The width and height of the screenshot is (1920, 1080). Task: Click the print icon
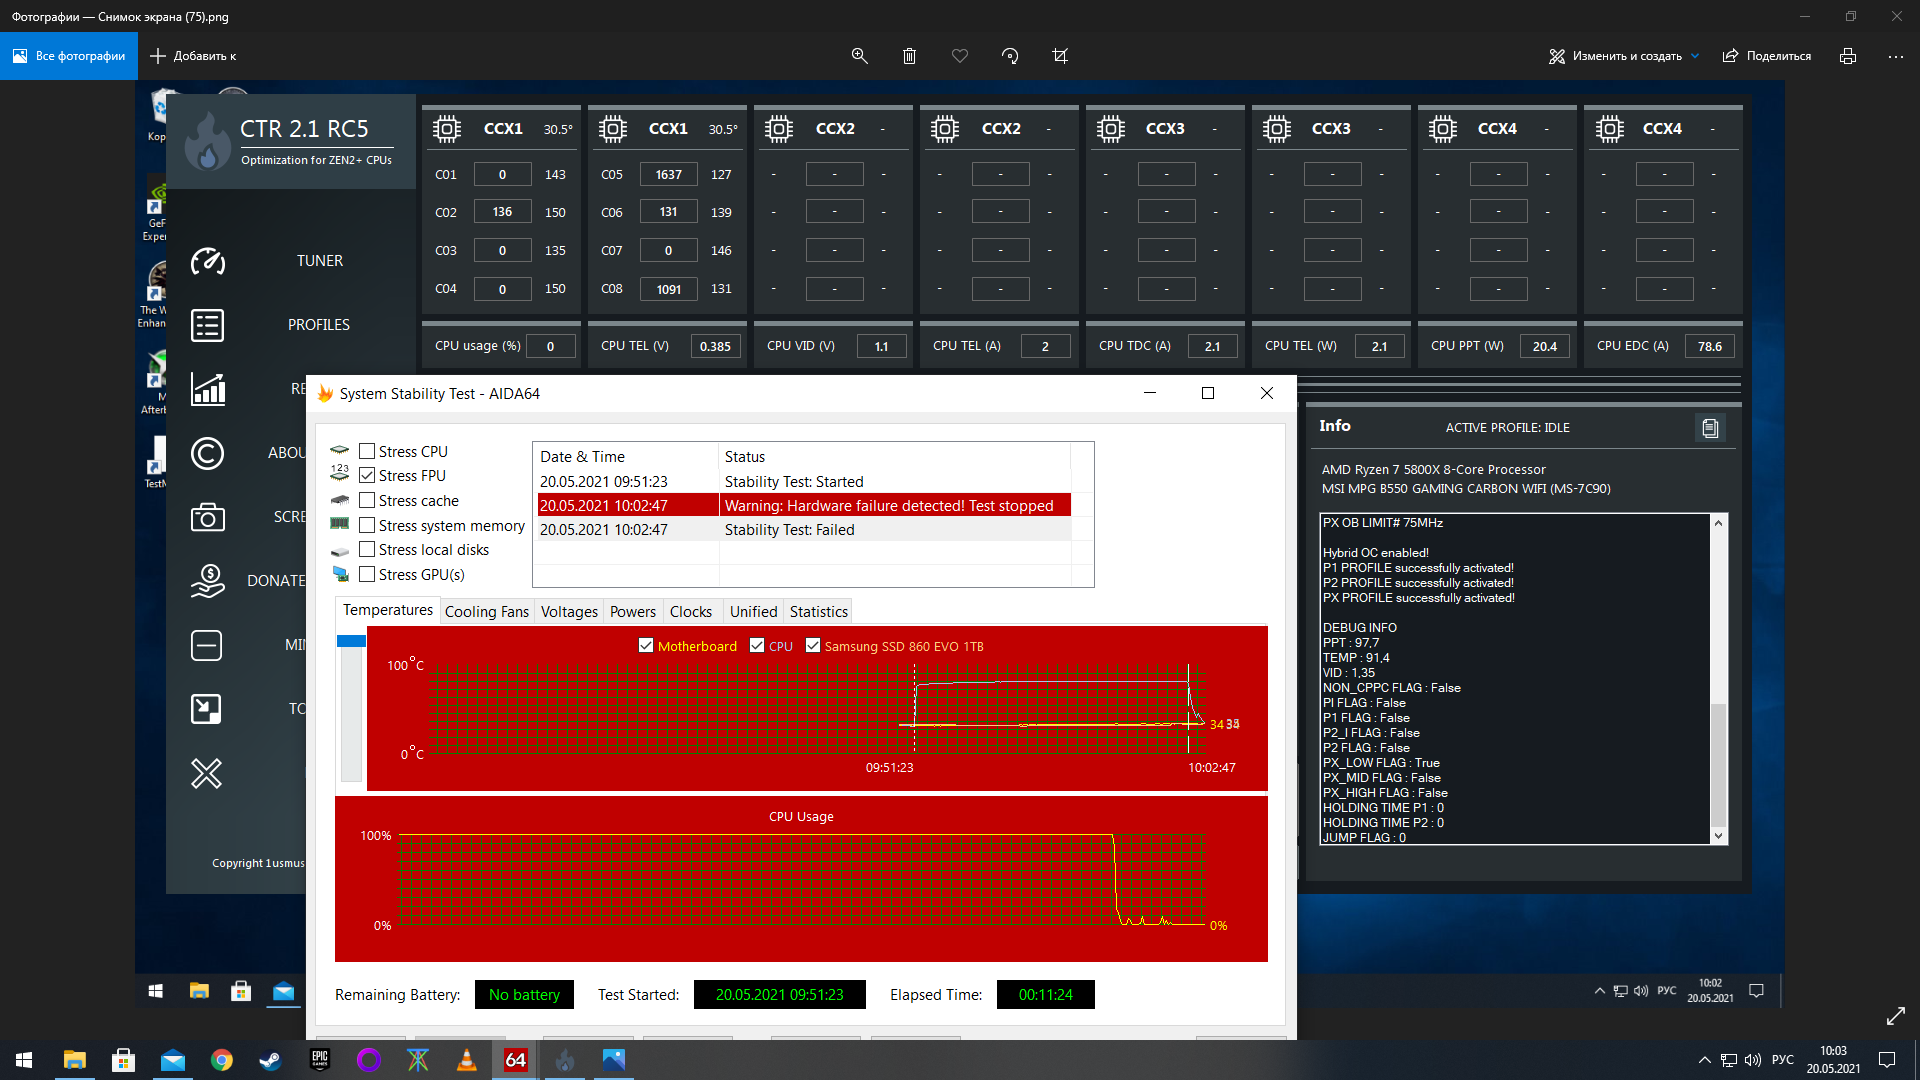(1848, 56)
